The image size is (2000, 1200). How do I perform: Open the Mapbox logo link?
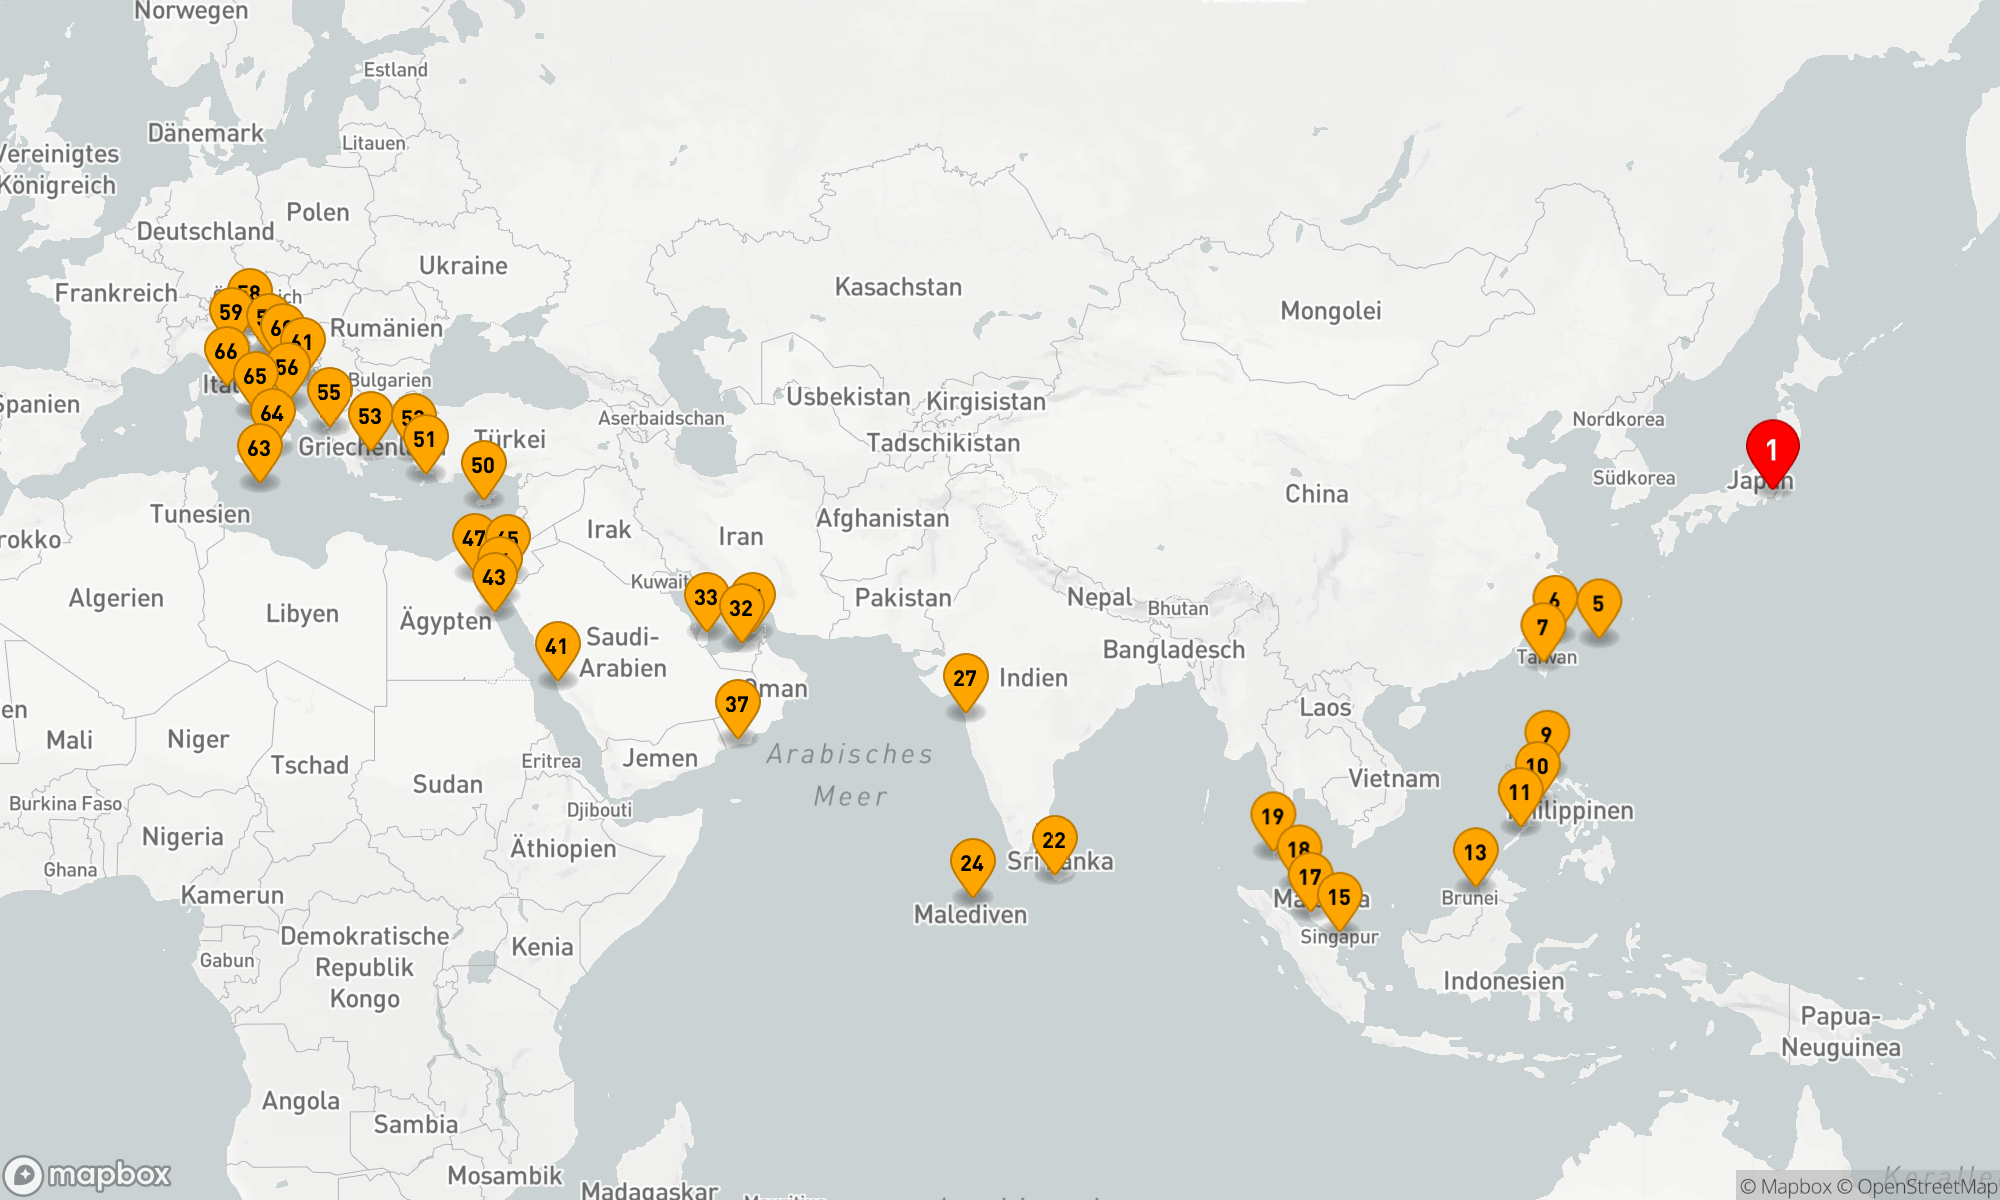pos(88,1174)
